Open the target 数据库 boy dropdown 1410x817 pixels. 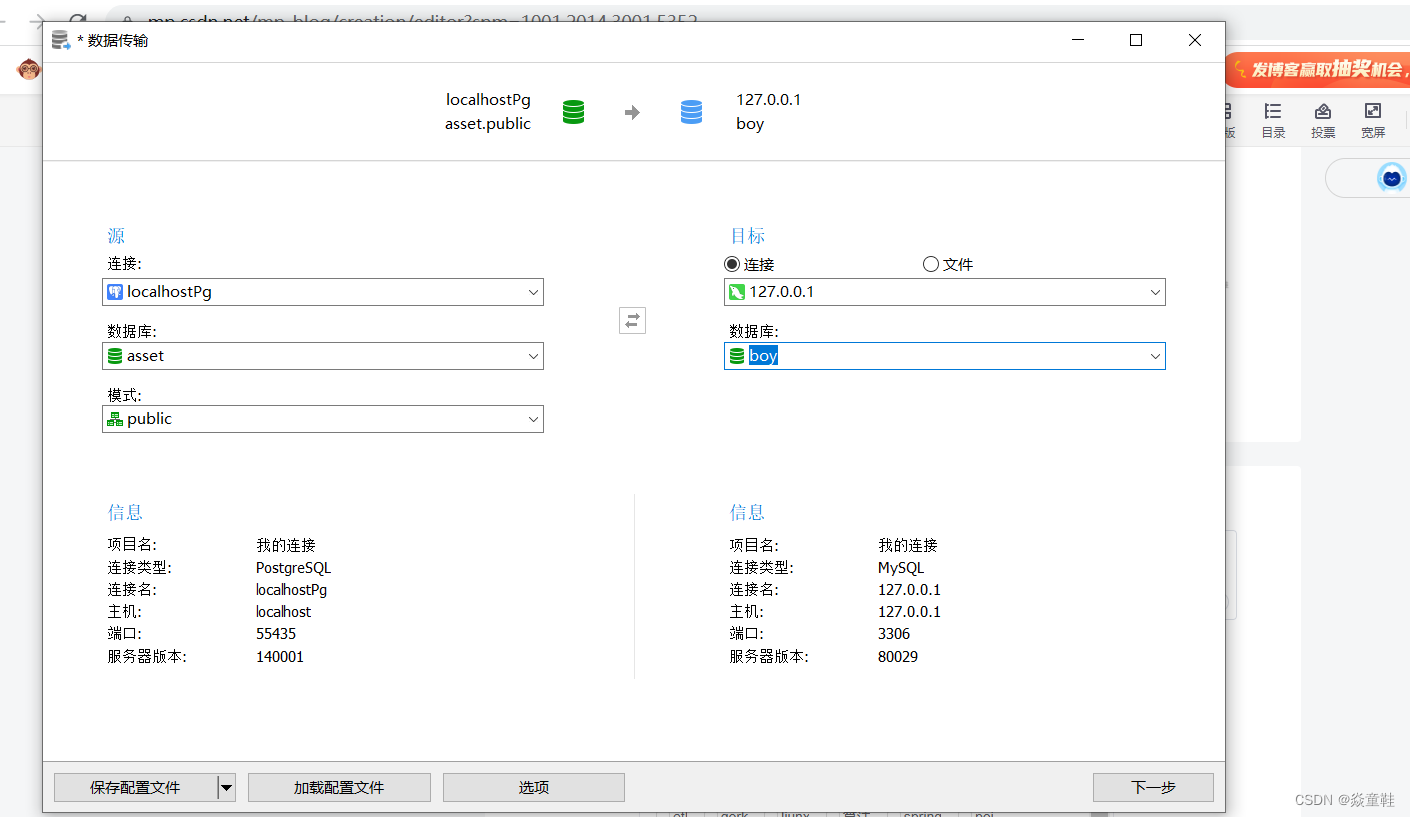pos(1155,356)
